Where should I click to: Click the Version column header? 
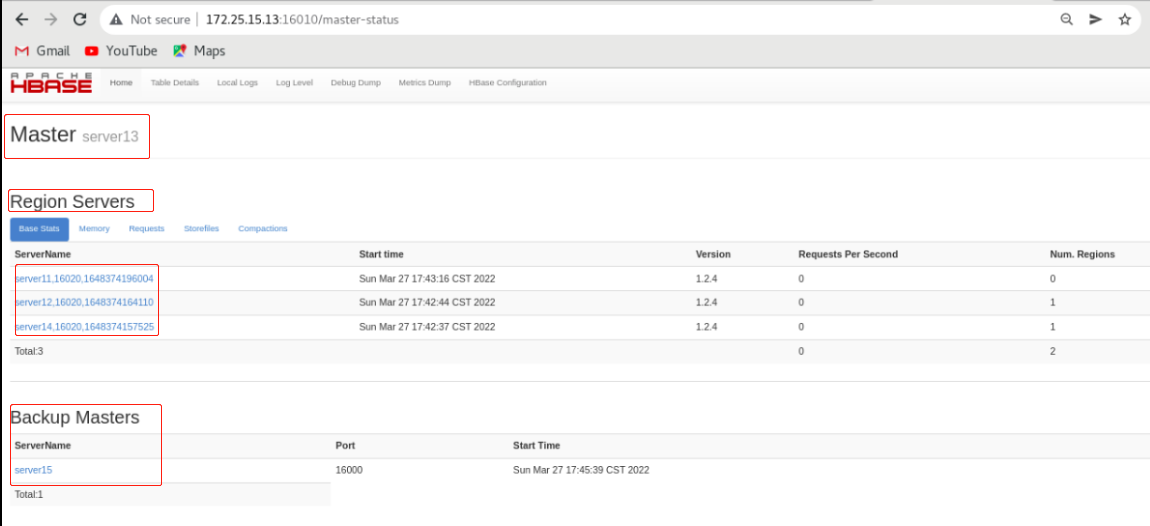(713, 255)
